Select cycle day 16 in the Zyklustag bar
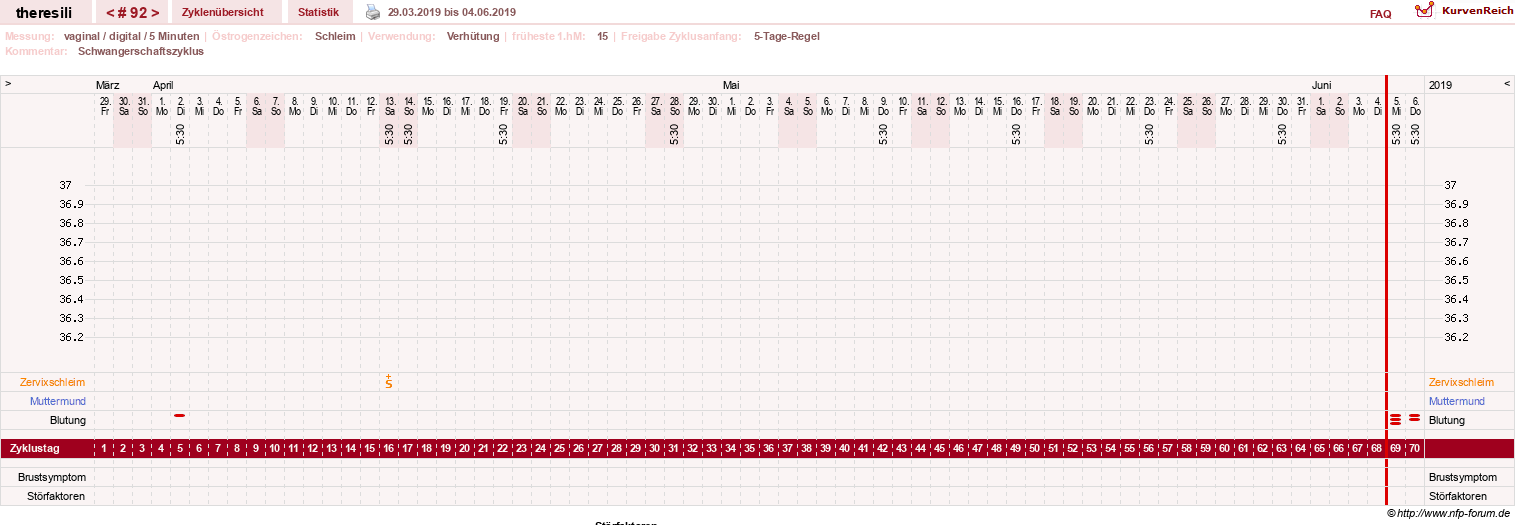Viewport: 1515px width, 525px height. coord(389,449)
